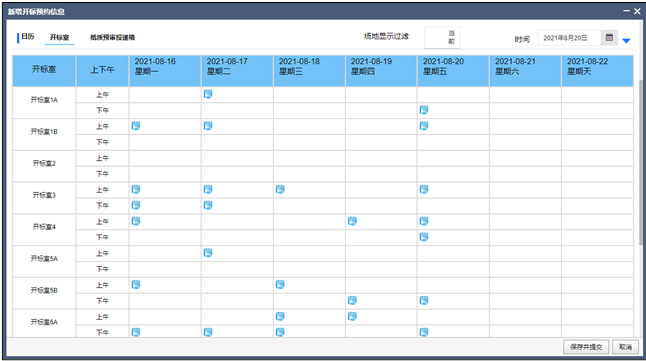View 开标室4 上午 booking on 2021-08-19

[352, 221]
